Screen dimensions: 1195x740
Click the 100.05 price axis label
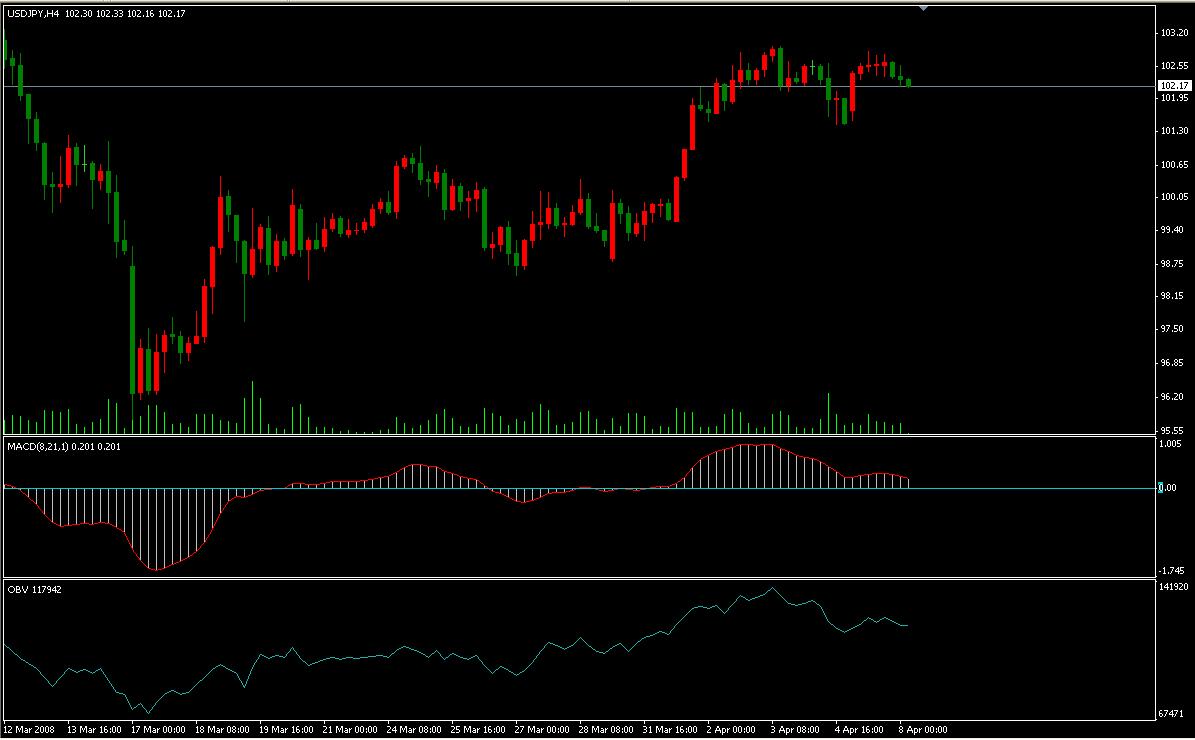click(x=1174, y=197)
